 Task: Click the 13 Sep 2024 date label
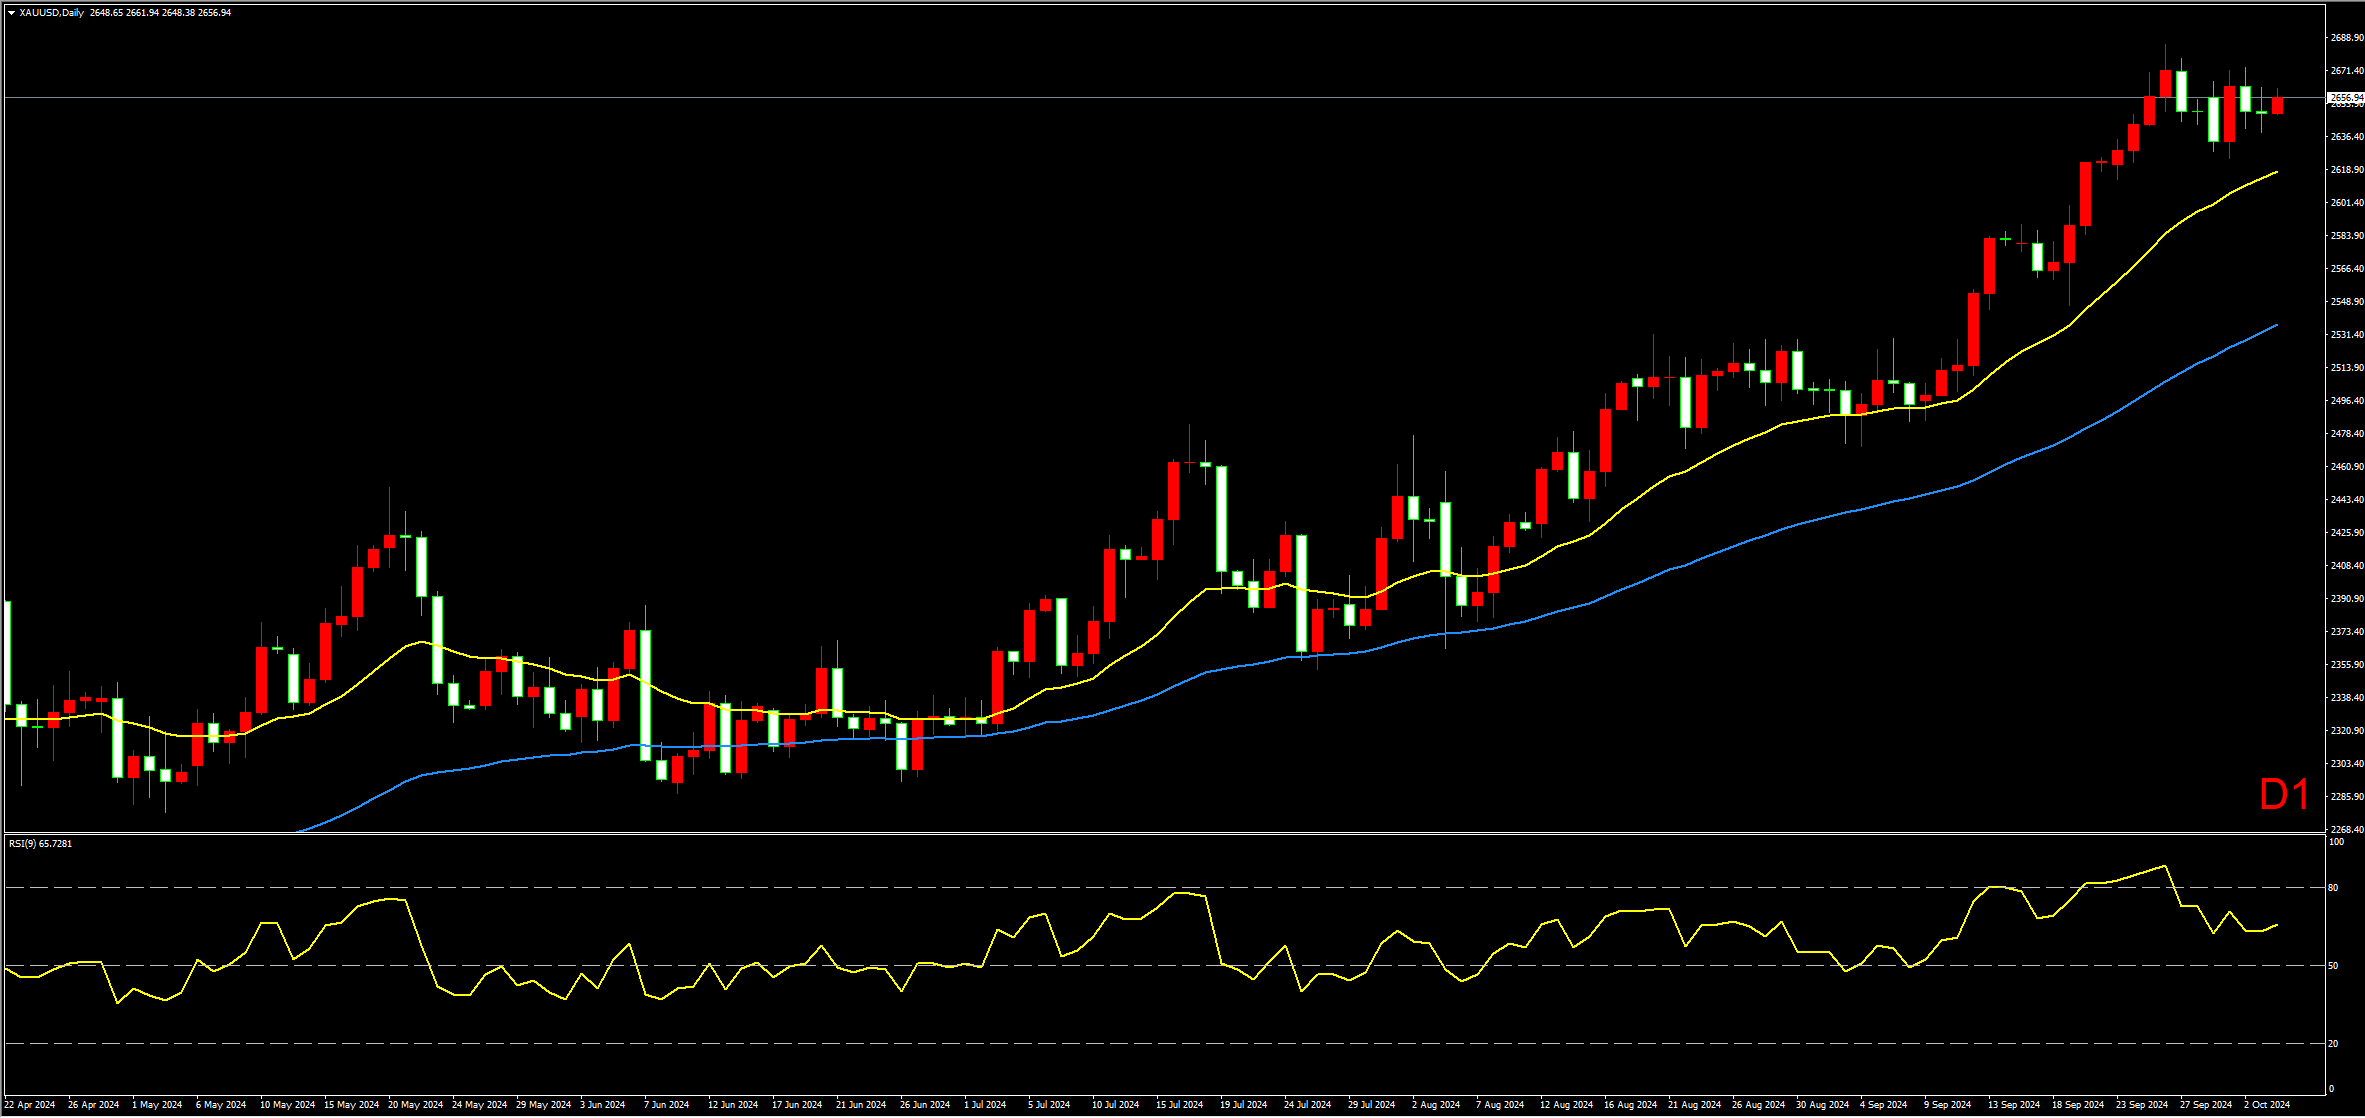(2013, 1105)
